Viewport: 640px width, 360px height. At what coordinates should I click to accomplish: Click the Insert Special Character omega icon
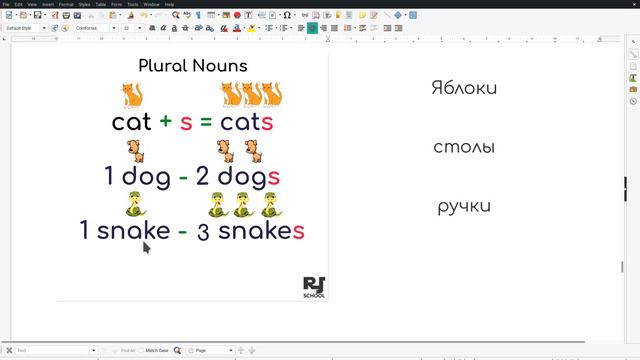pyautogui.click(x=287, y=15)
